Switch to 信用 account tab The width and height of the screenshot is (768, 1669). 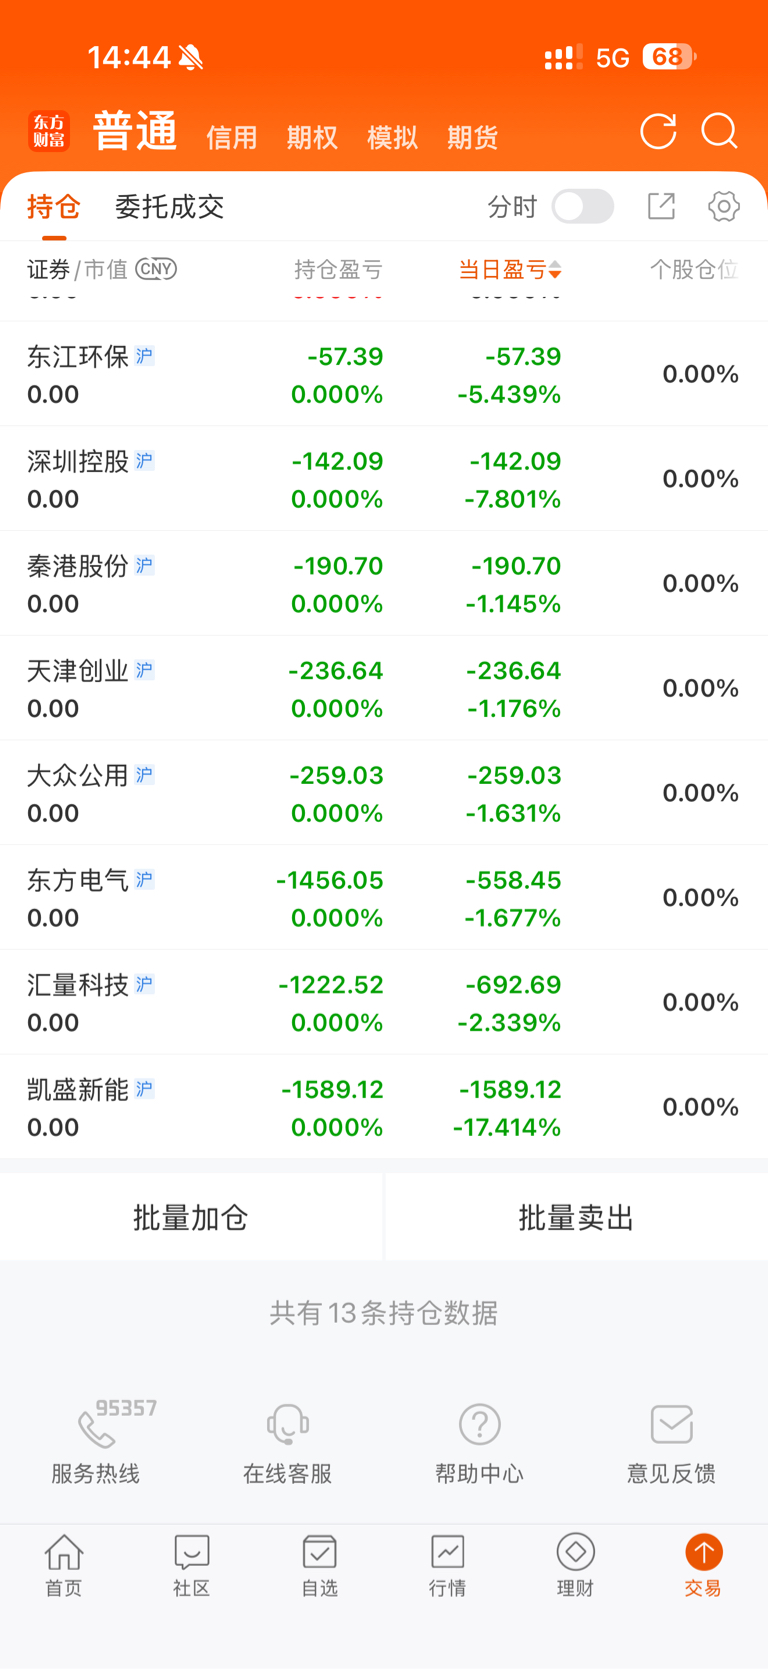232,137
